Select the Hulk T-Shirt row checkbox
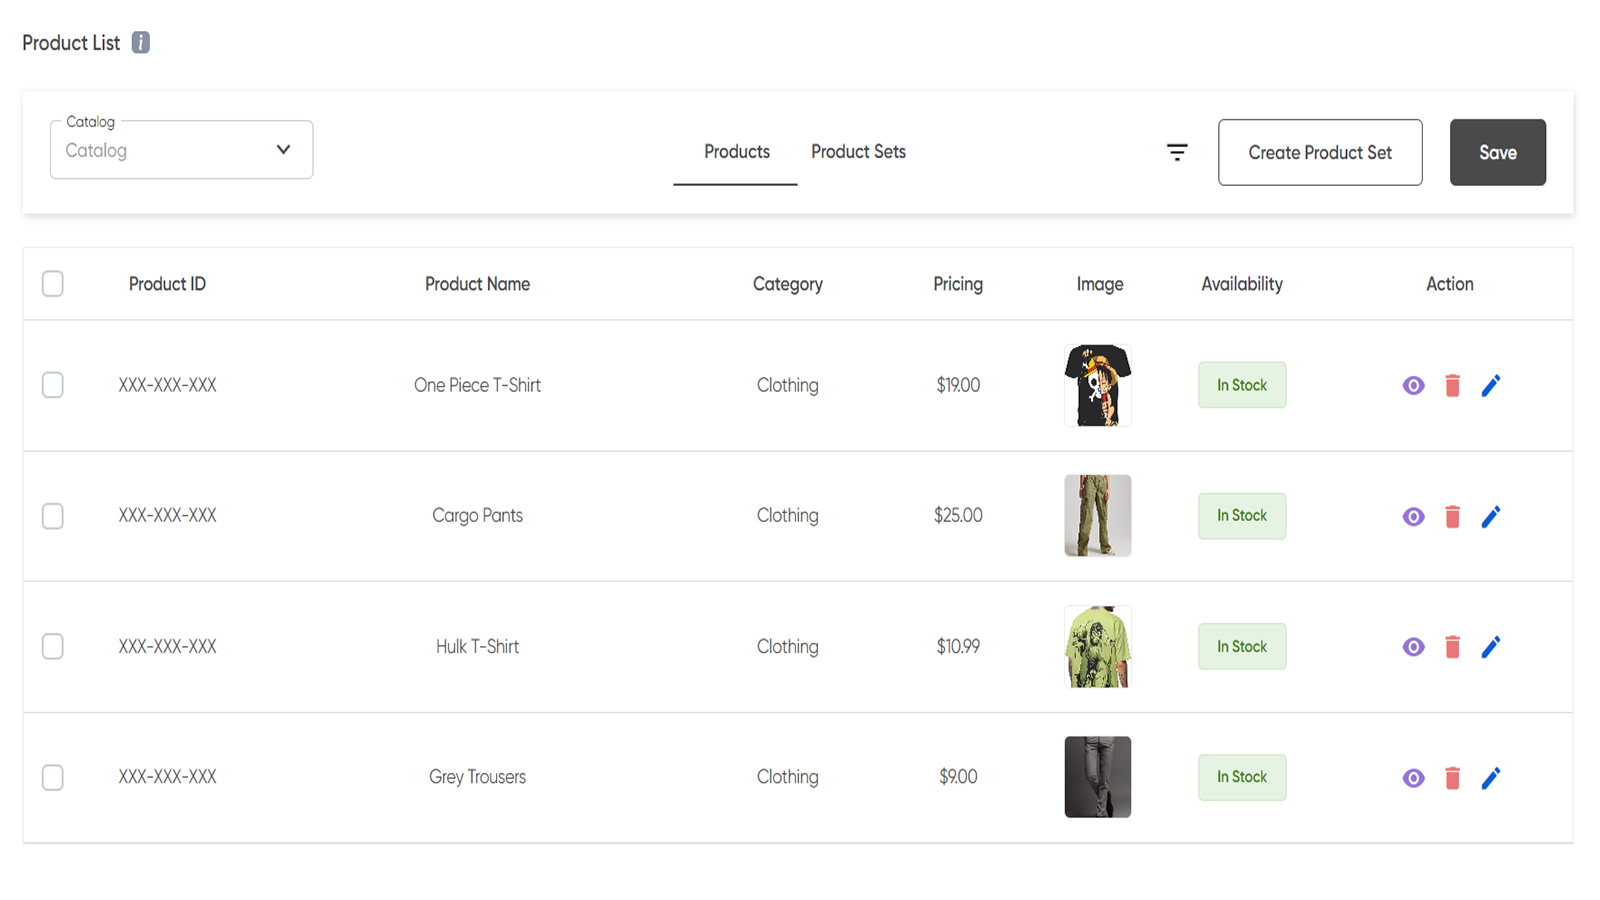Image resolution: width=1600 pixels, height=900 pixels. click(53, 647)
